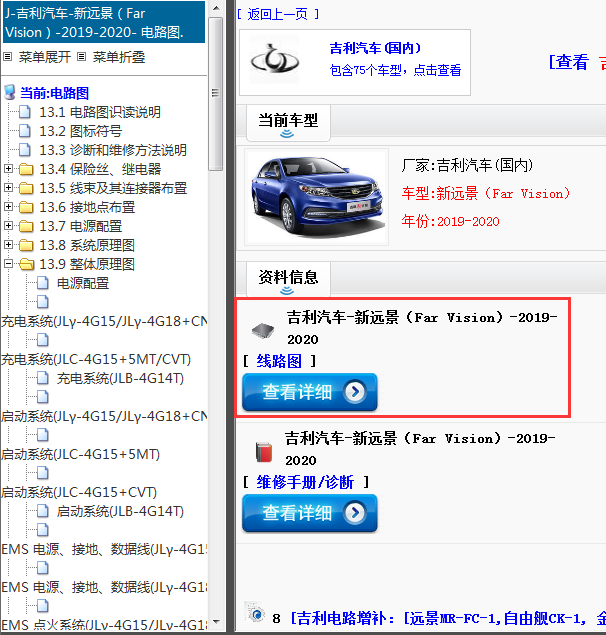Image resolution: width=606 pixels, height=635 pixels.
Task: Open 13.1 电路图识读说明
Action: 100,112
